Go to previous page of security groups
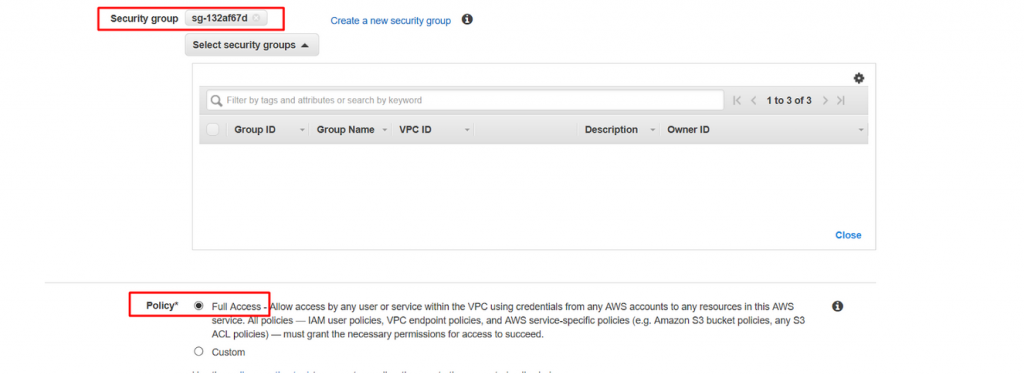 [753, 101]
